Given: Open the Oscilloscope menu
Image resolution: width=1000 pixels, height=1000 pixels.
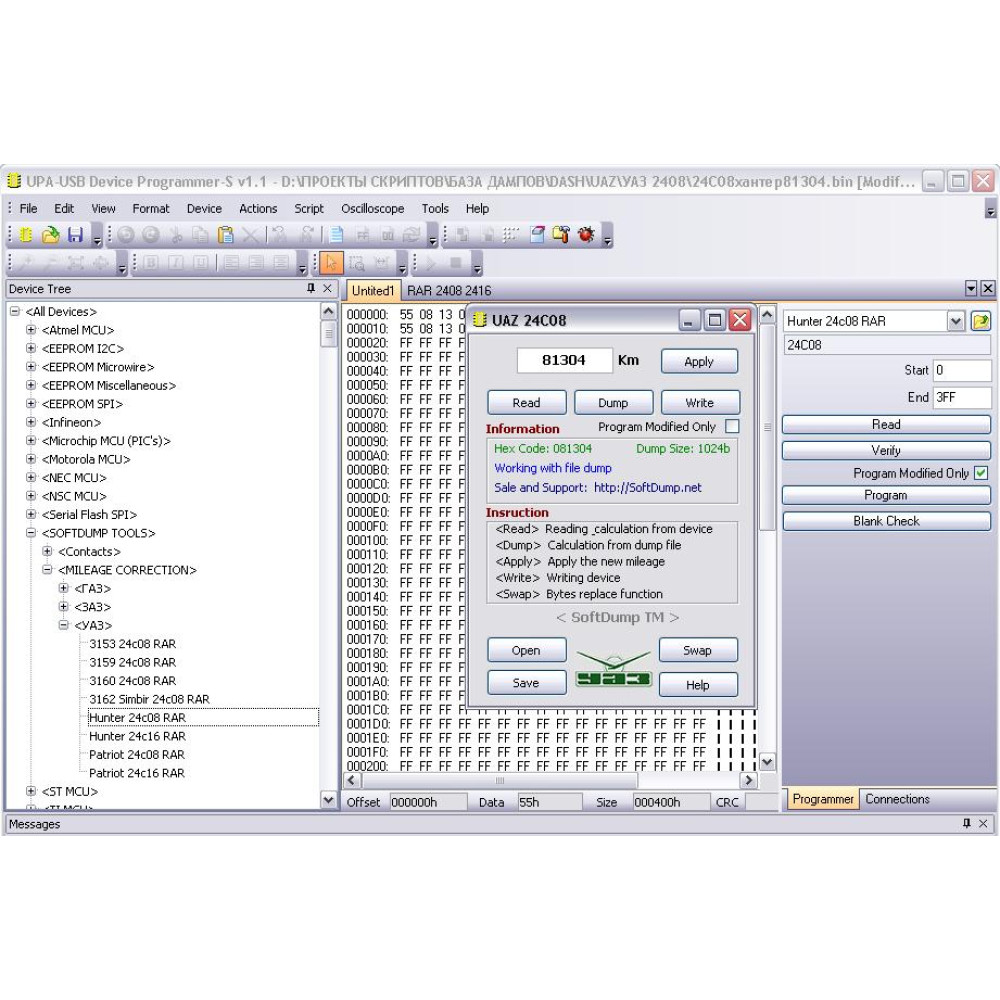Looking at the screenshot, I should click(372, 209).
